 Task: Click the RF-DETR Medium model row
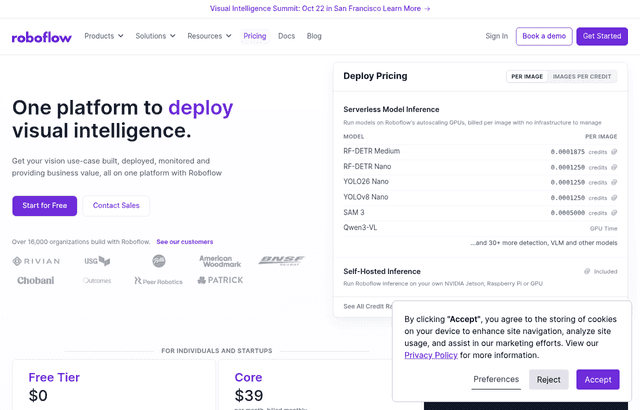pyautogui.click(x=480, y=151)
